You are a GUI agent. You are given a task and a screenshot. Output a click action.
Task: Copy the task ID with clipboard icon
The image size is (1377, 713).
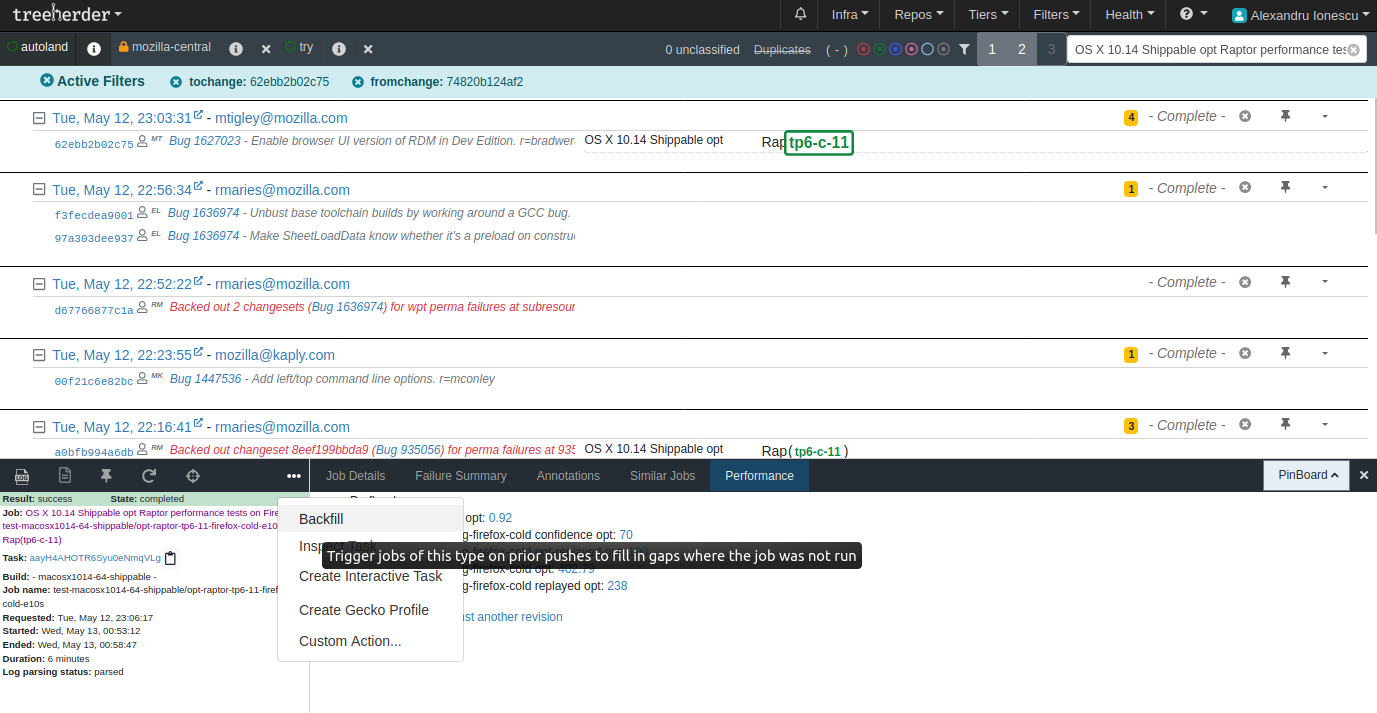click(x=170, y=558)
